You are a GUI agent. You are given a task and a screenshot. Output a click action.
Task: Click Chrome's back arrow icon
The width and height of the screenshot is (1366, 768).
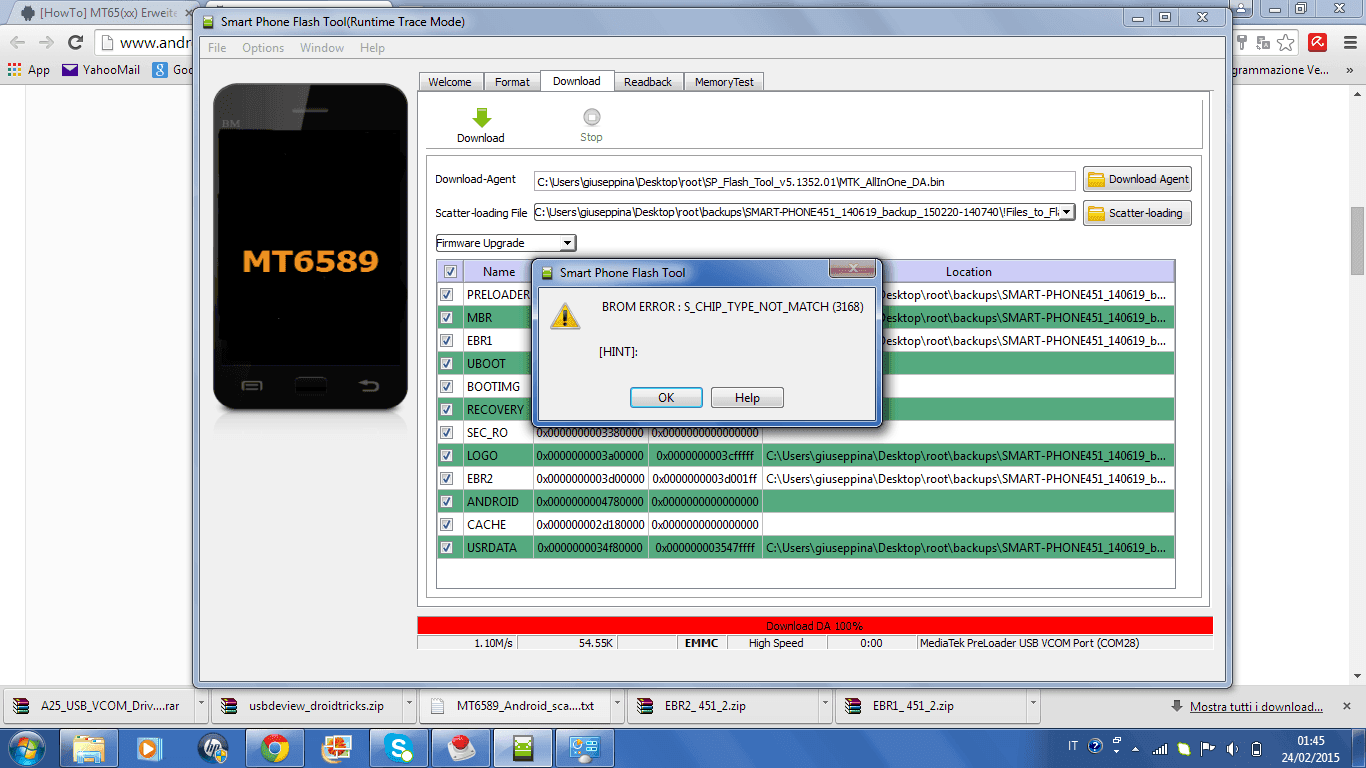pyautogui.click(x=17, y=42)
